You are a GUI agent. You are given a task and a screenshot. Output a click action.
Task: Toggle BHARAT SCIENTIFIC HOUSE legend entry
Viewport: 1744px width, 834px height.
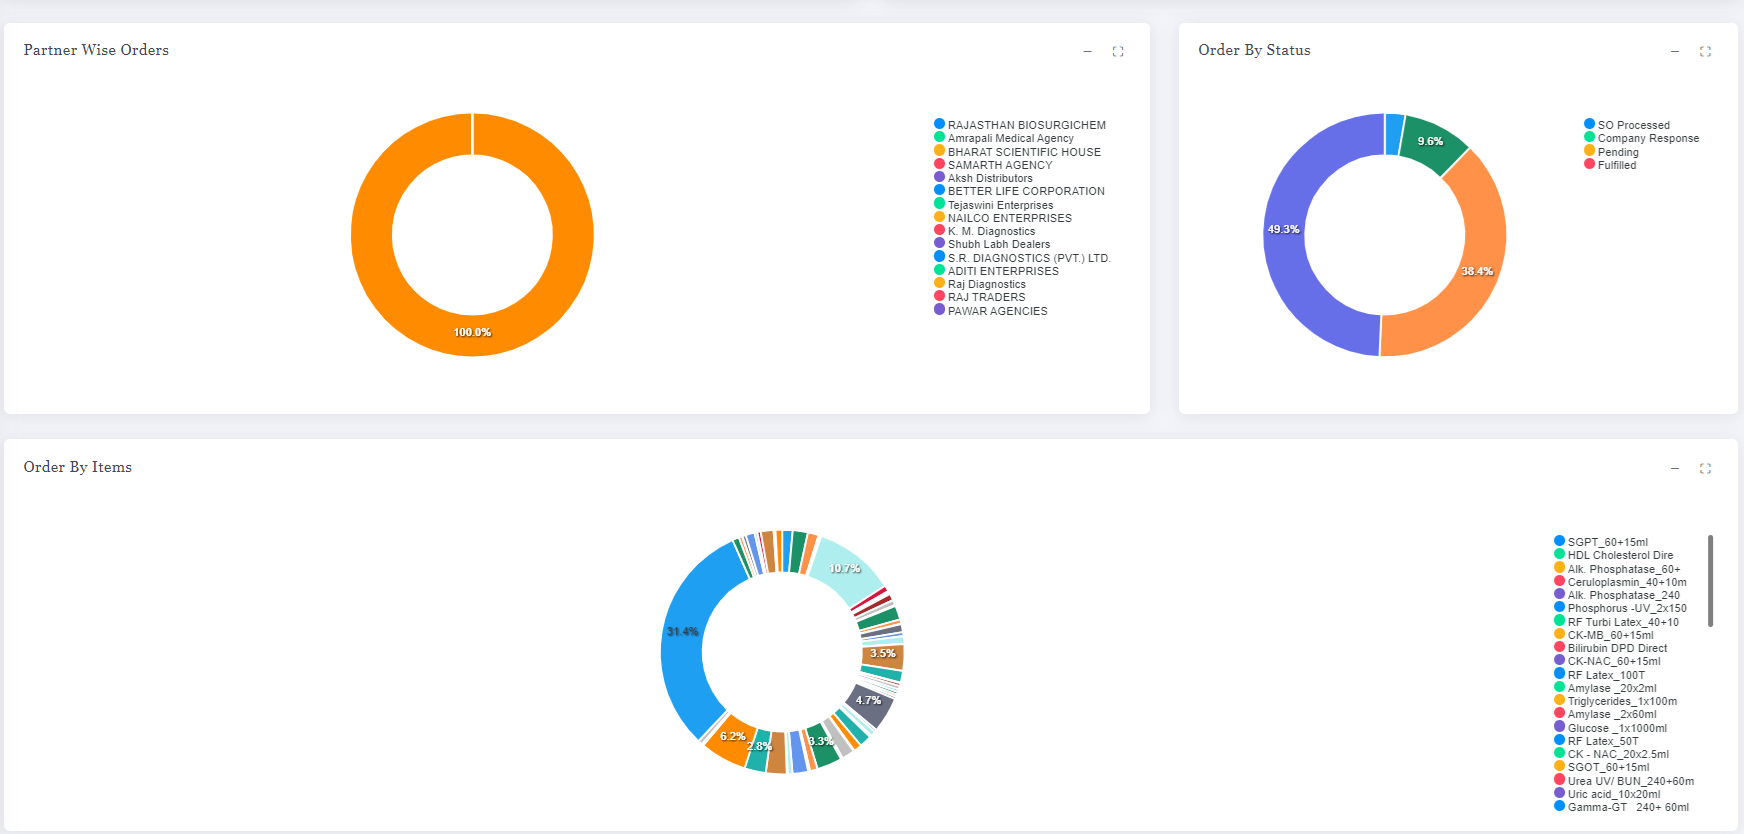[1017, 152]
